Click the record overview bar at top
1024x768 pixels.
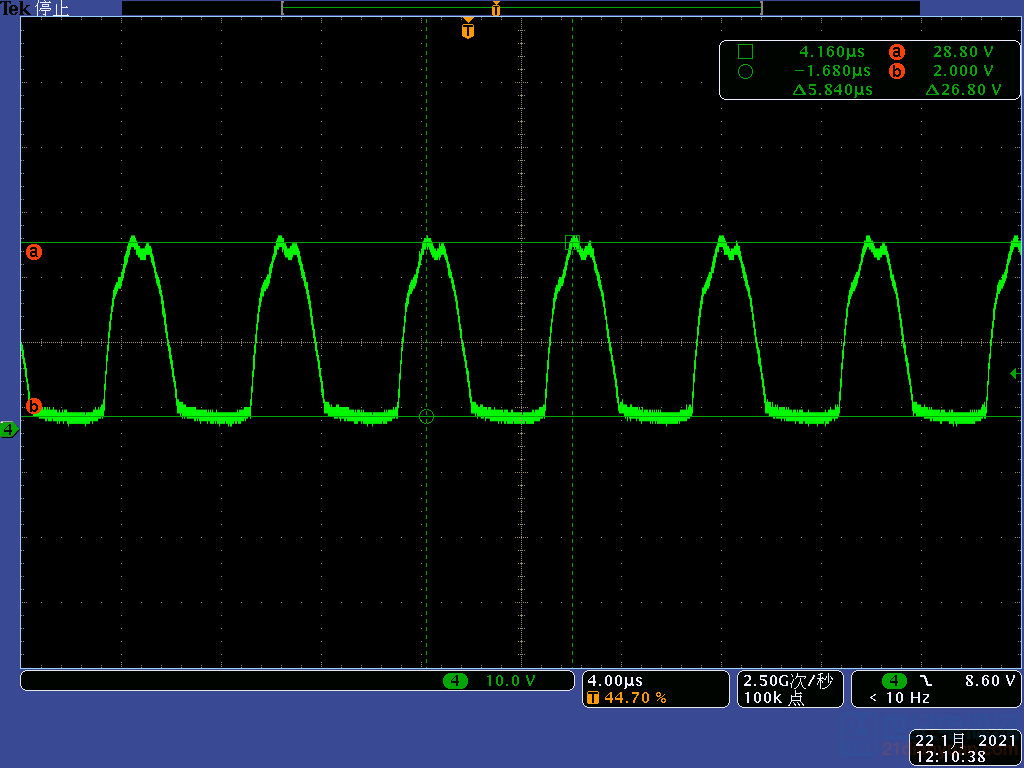pyautogui.click(x=521, y=8)
